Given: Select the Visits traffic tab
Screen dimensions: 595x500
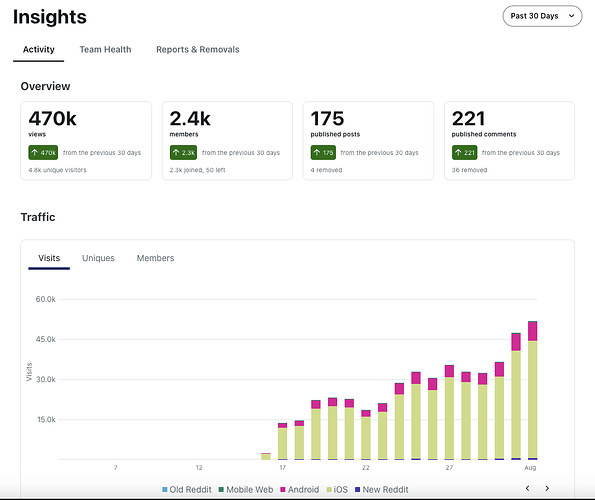Looking at the screenshot, I should point(49,258).
